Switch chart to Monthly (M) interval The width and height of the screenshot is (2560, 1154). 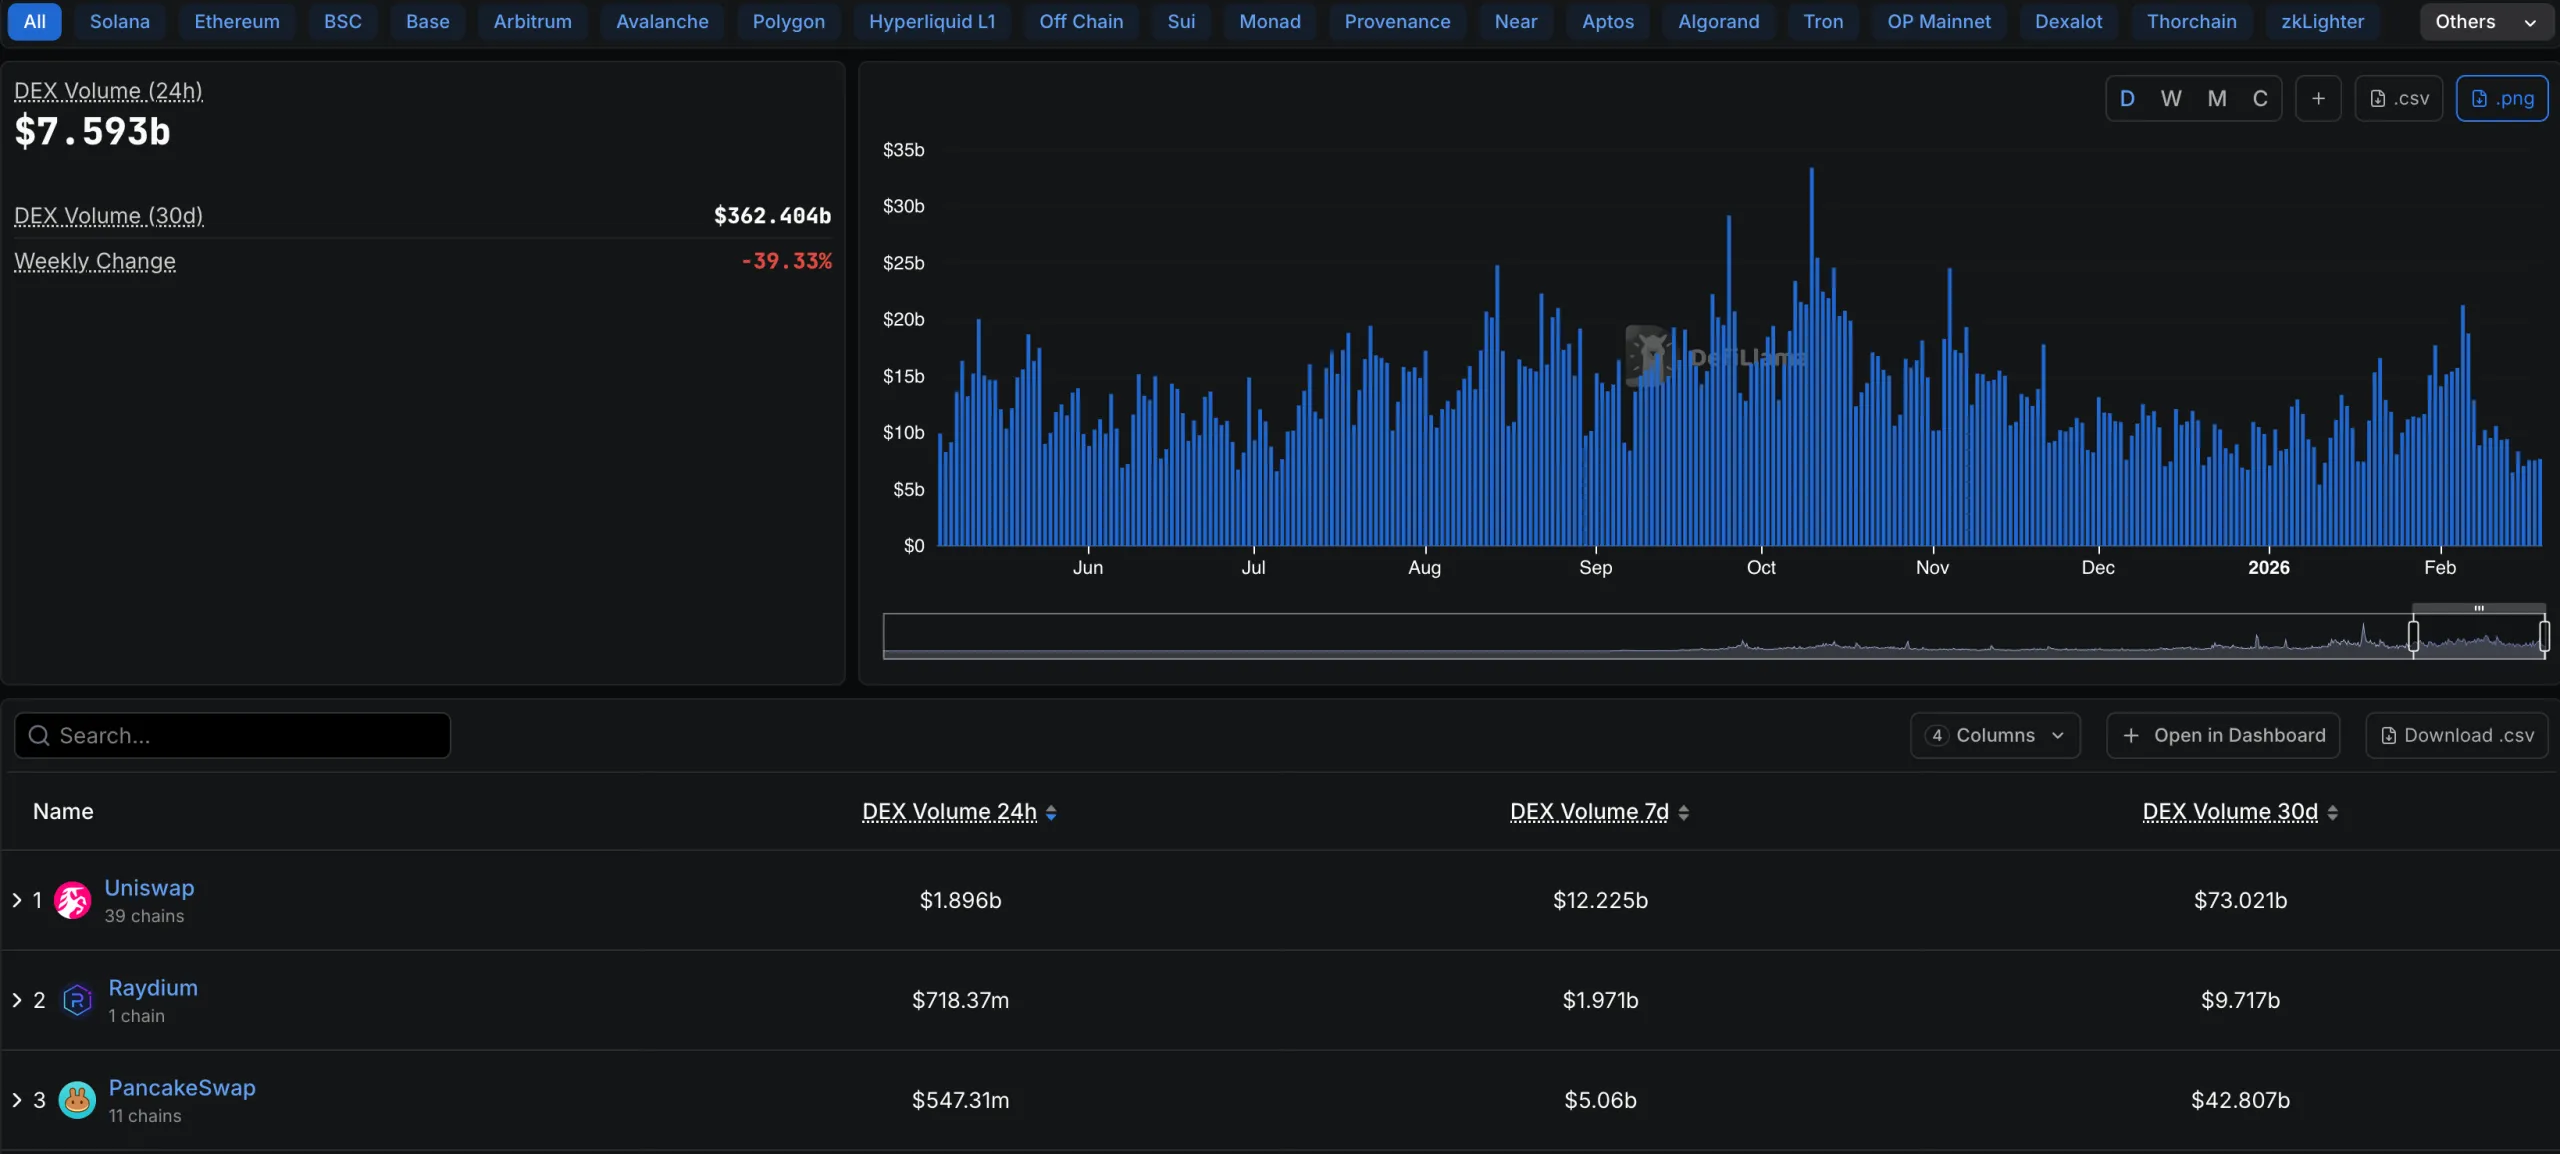click(2217, 98)
